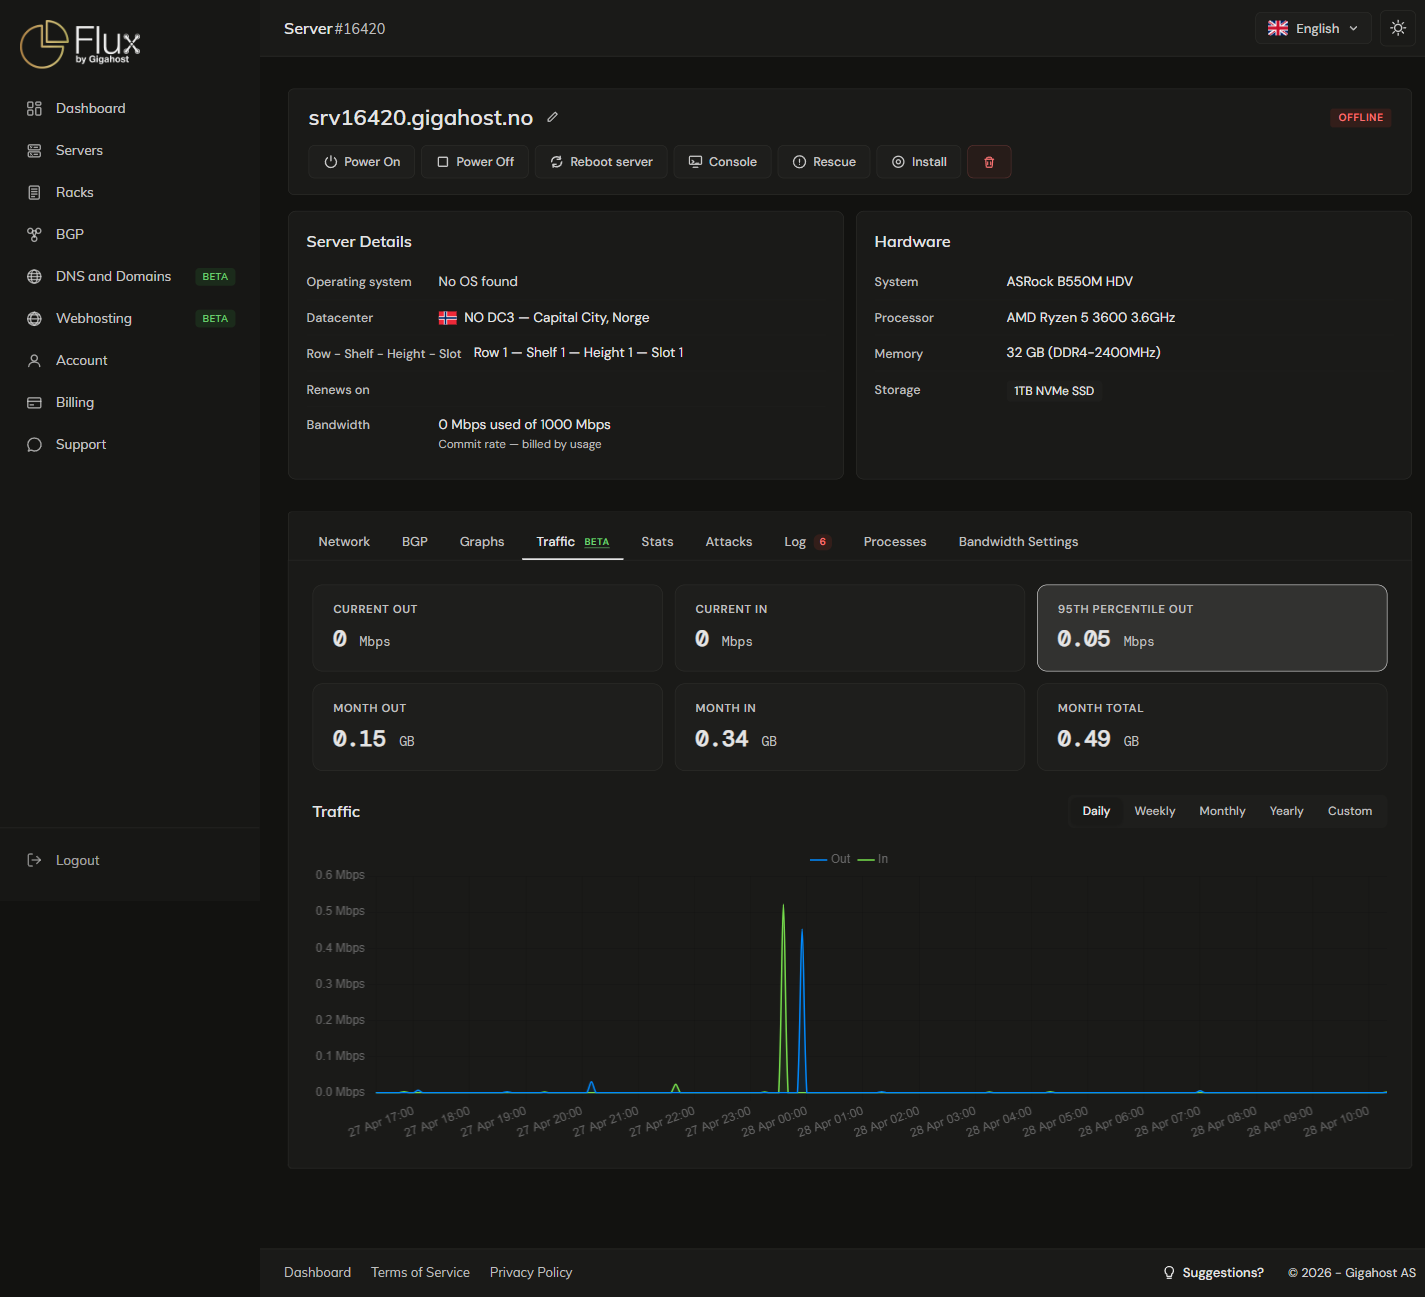1425x1297 pixels.
Task: Click the Month Out stat card
Action: point(487,727)
